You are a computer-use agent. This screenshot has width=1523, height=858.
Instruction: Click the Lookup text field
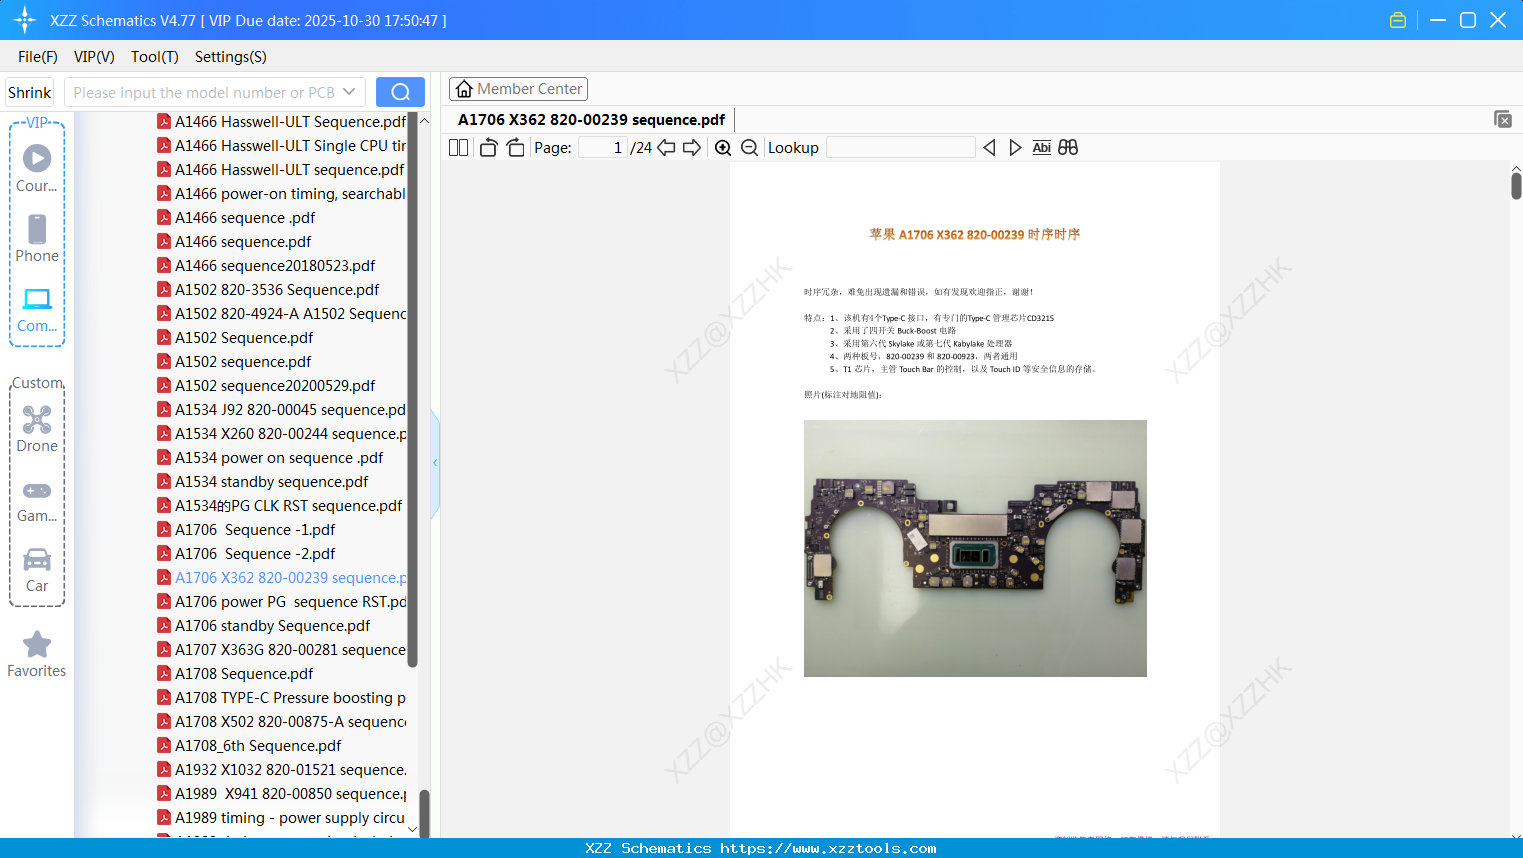click(x=901, y=148)
